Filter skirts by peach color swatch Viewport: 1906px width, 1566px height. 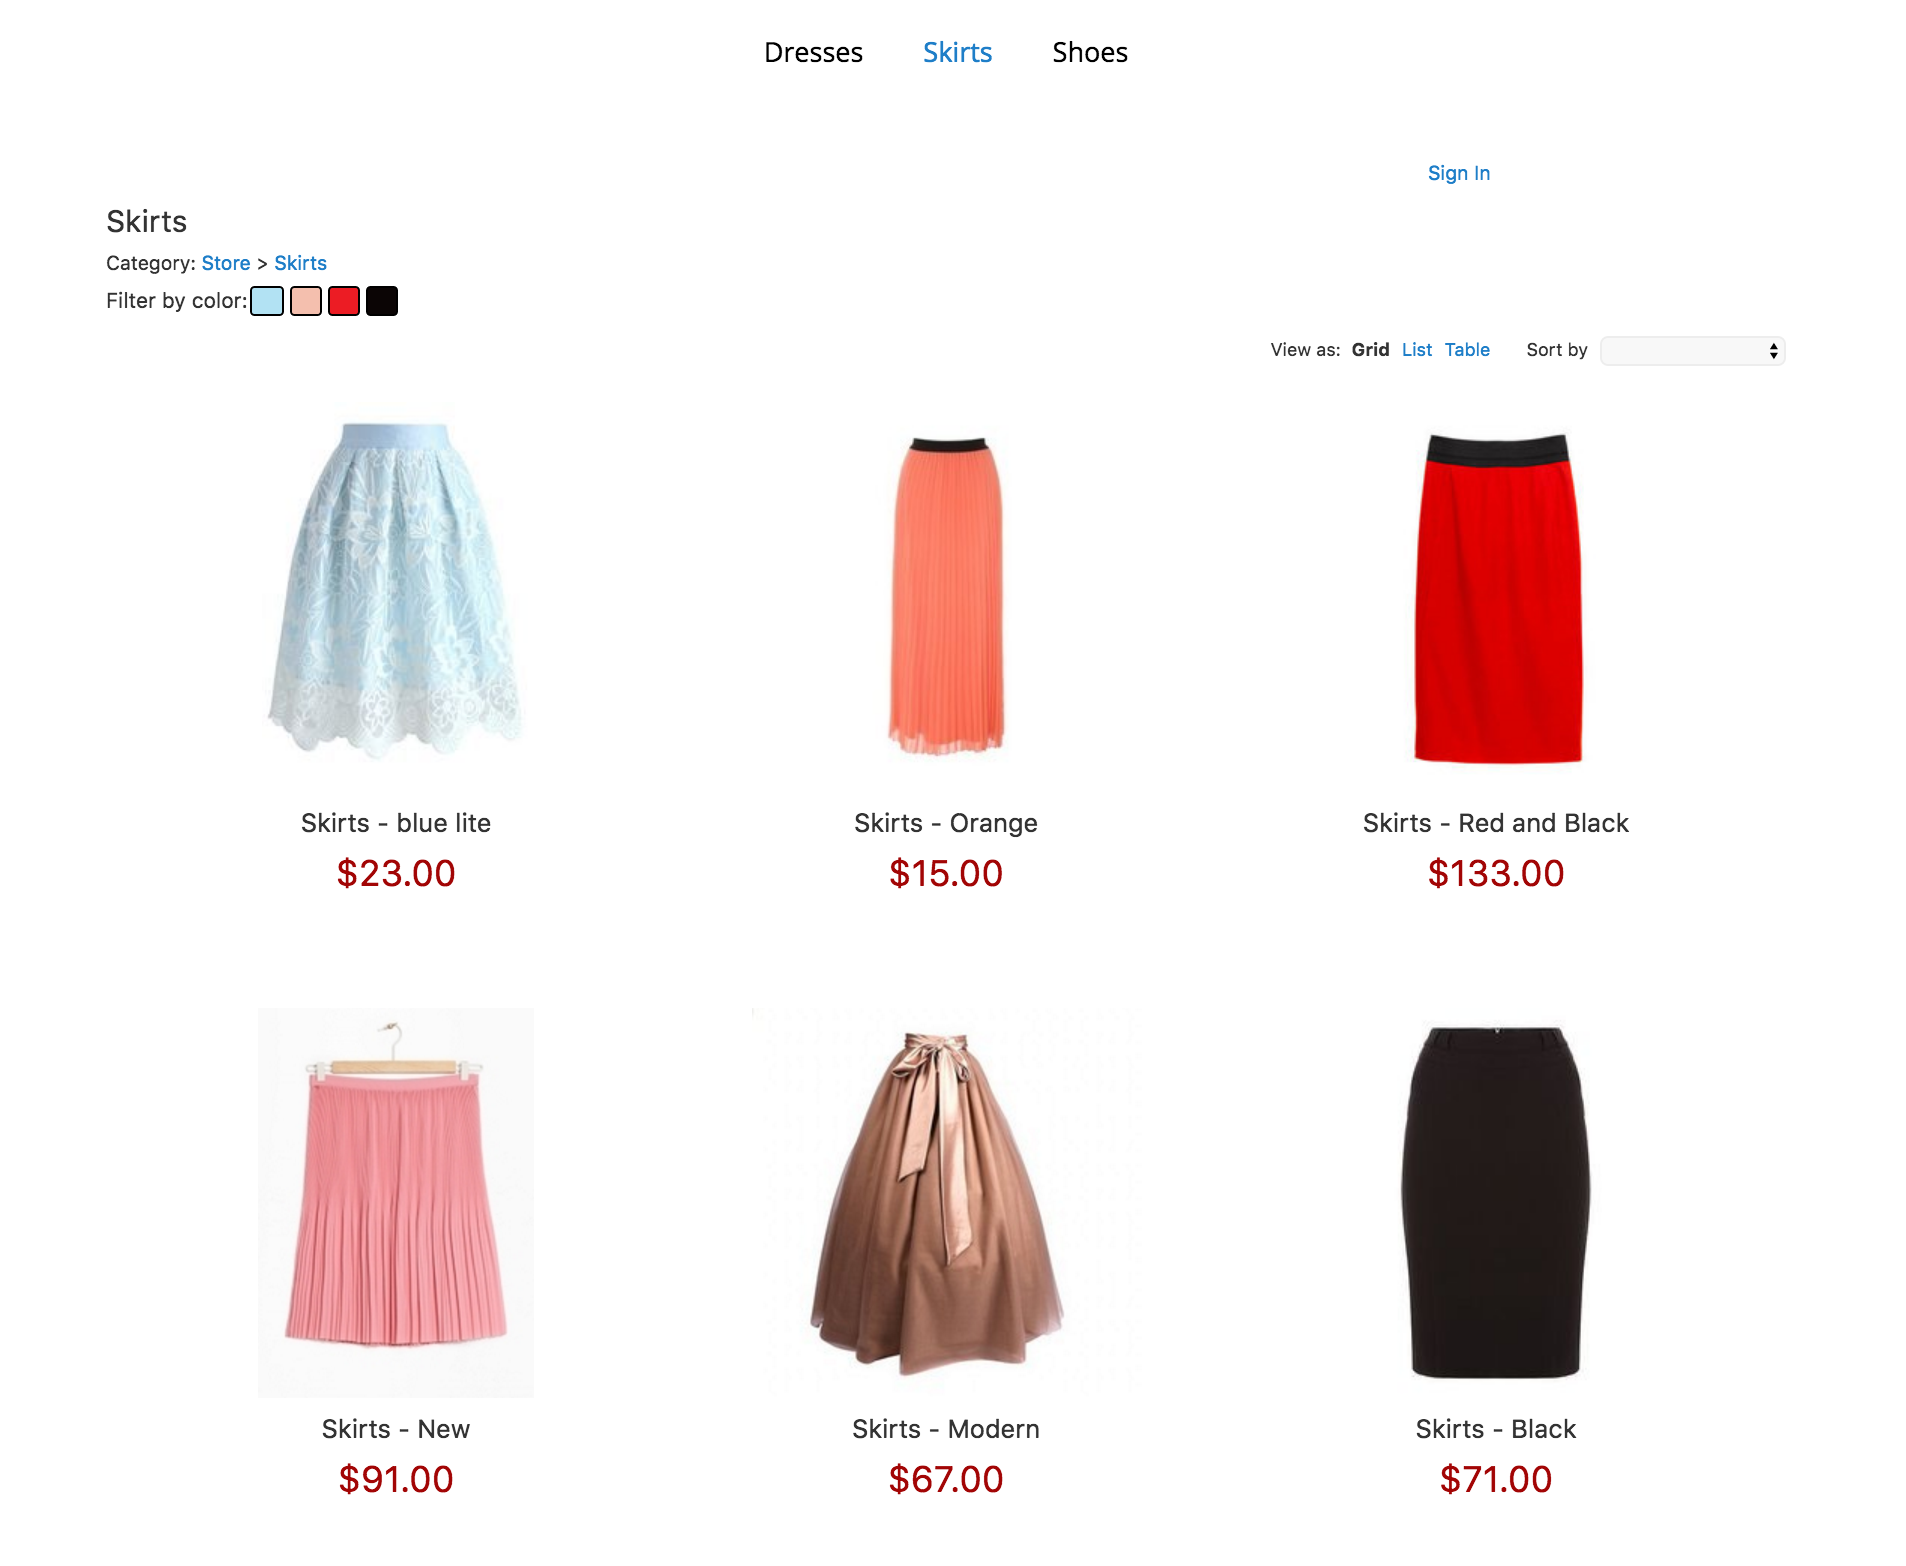(x=306, y=301)
